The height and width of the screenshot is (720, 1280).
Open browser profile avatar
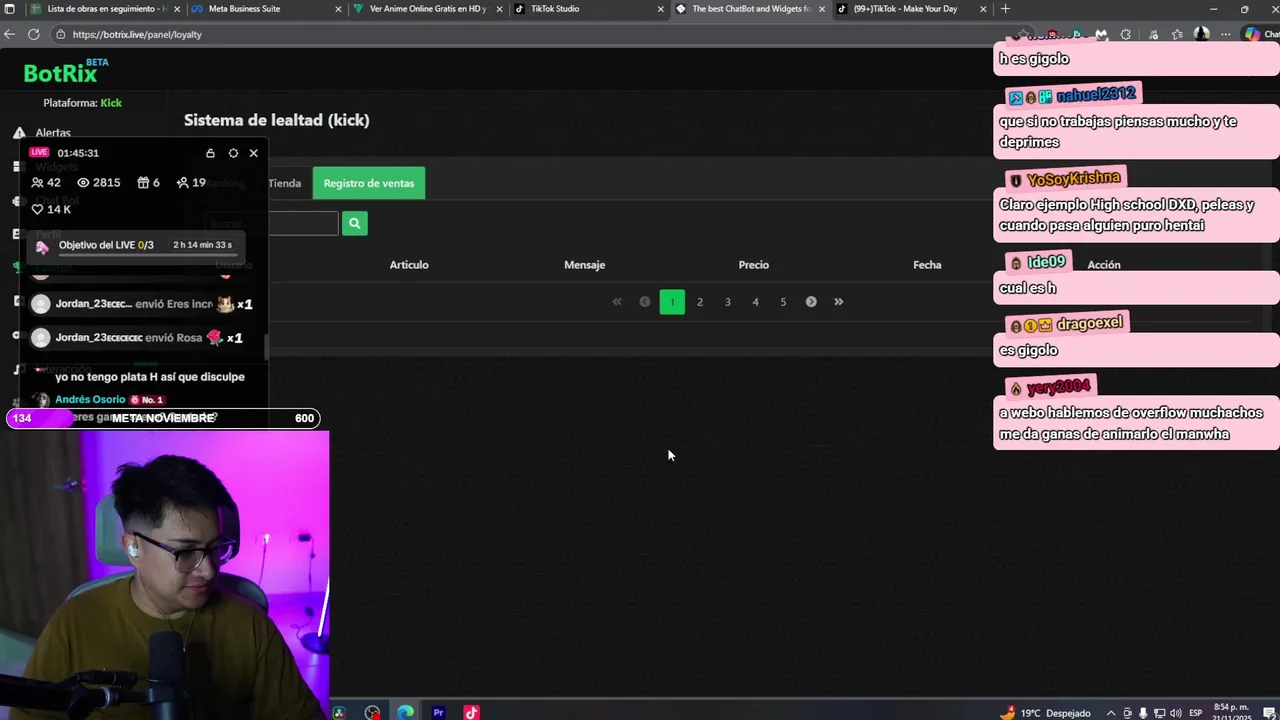[x=1201, y=34]
